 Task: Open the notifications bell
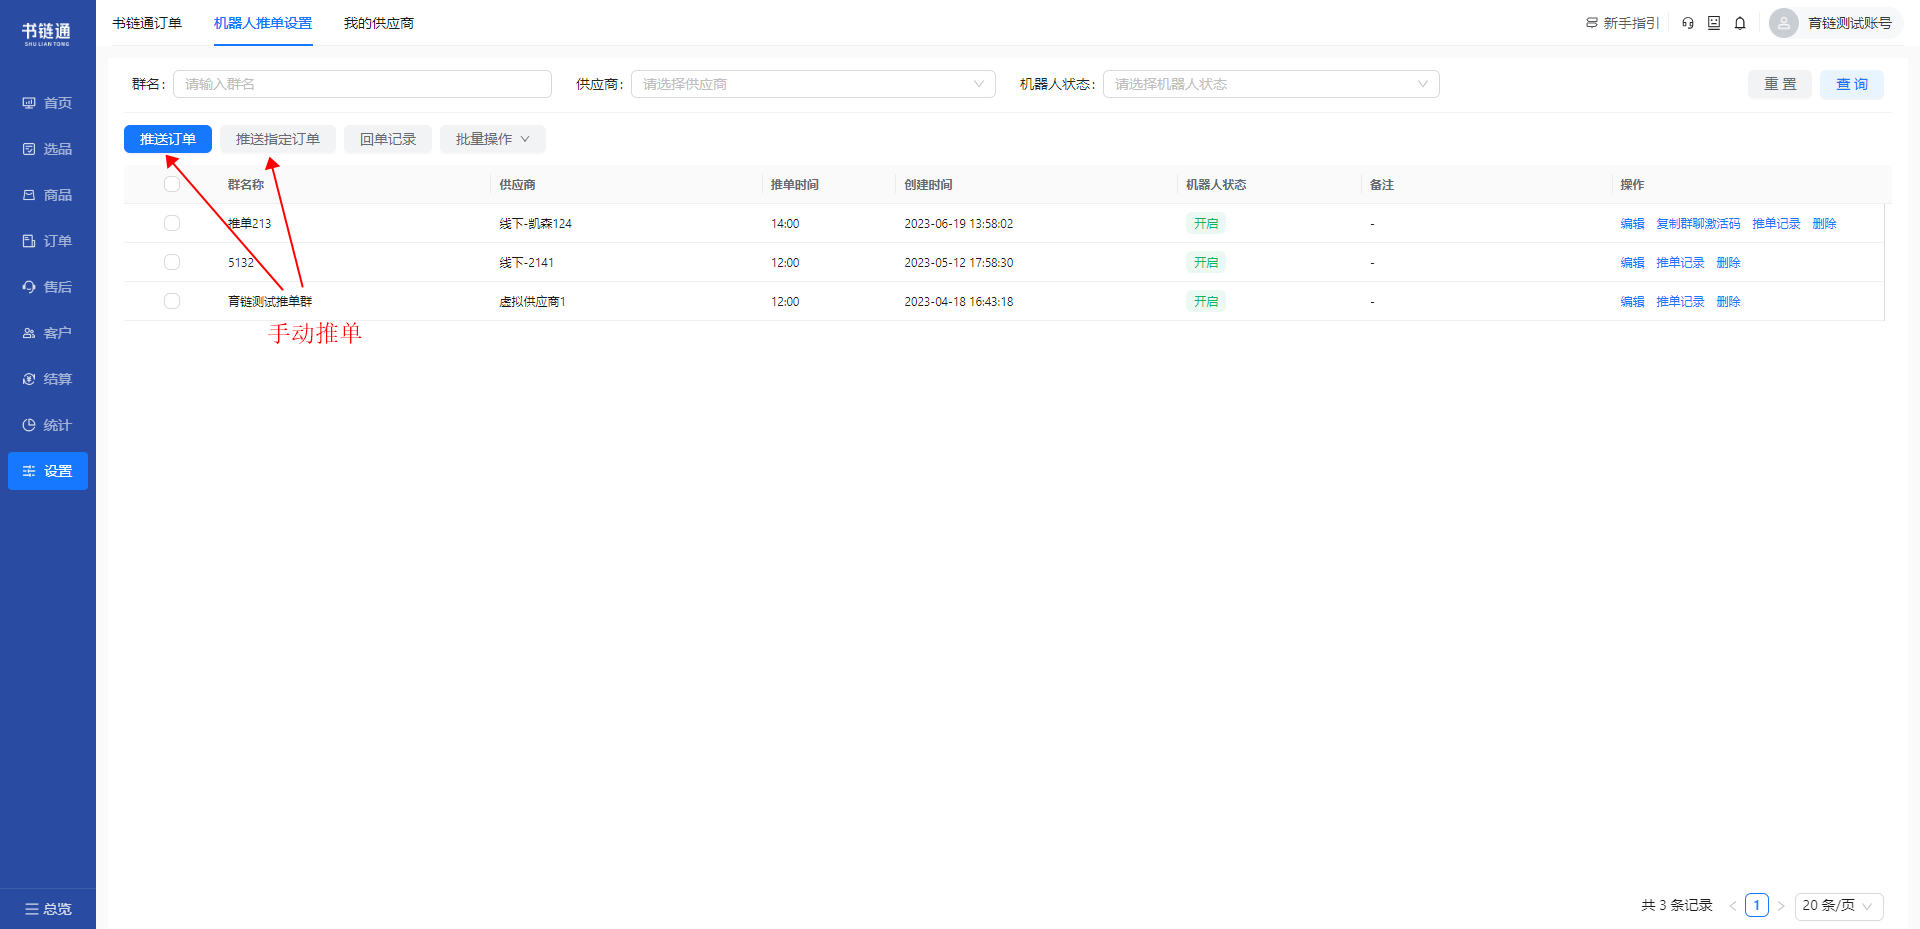[x=1740, y=23]
